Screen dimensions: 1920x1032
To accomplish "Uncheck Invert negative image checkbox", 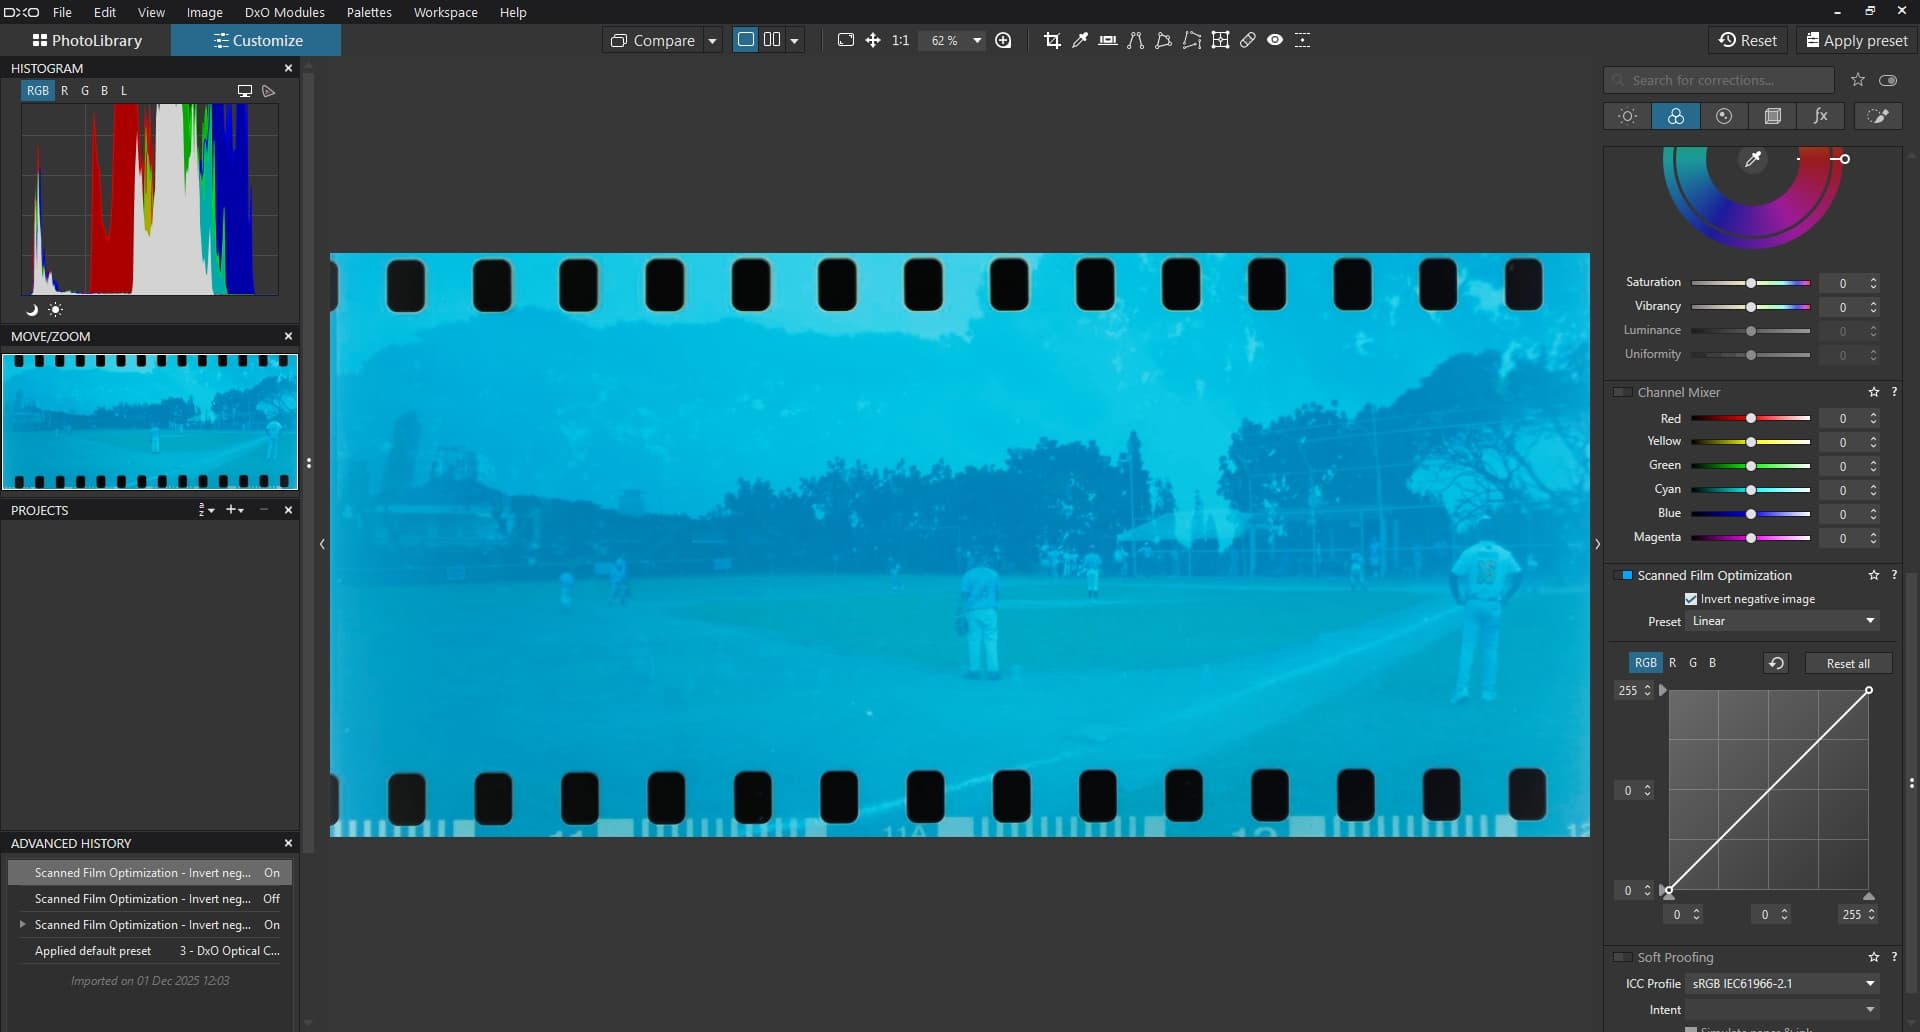I will 1691,599.
